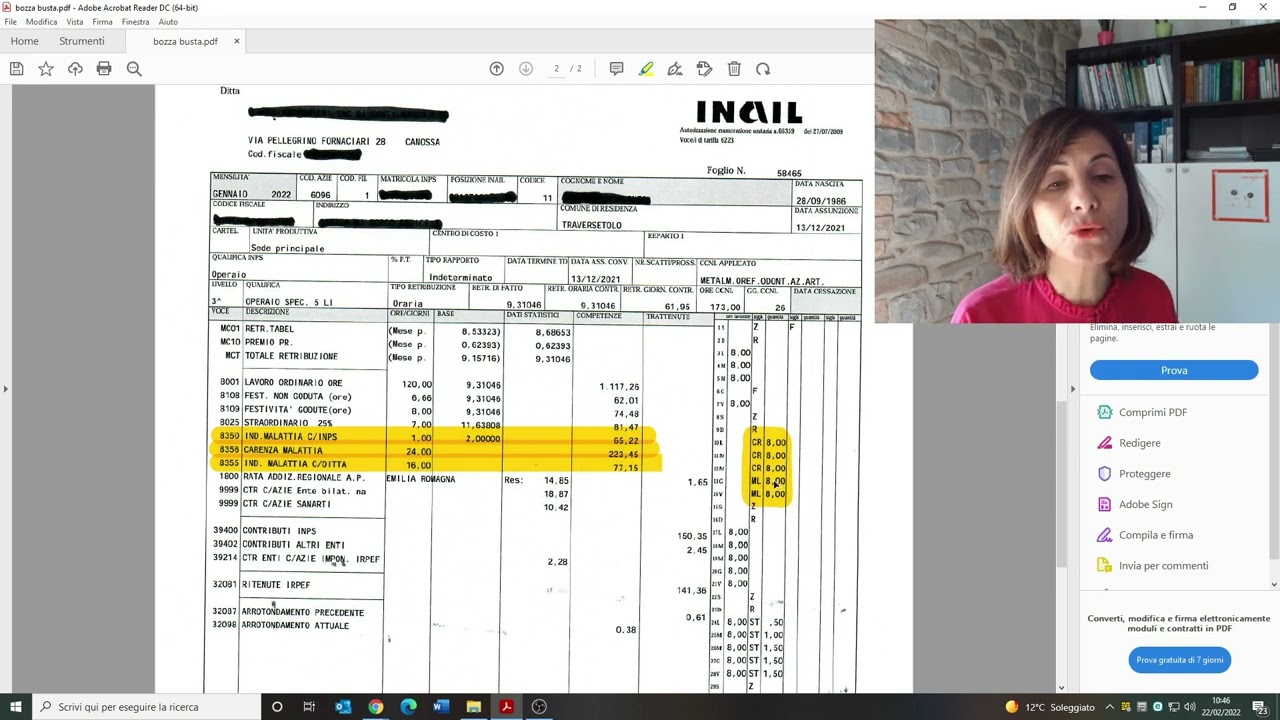The height and width of the screenshot is (720, 1280).
Task: Click the 'RITENUTE IRPEF' row text
Action: tap(276, 585)
